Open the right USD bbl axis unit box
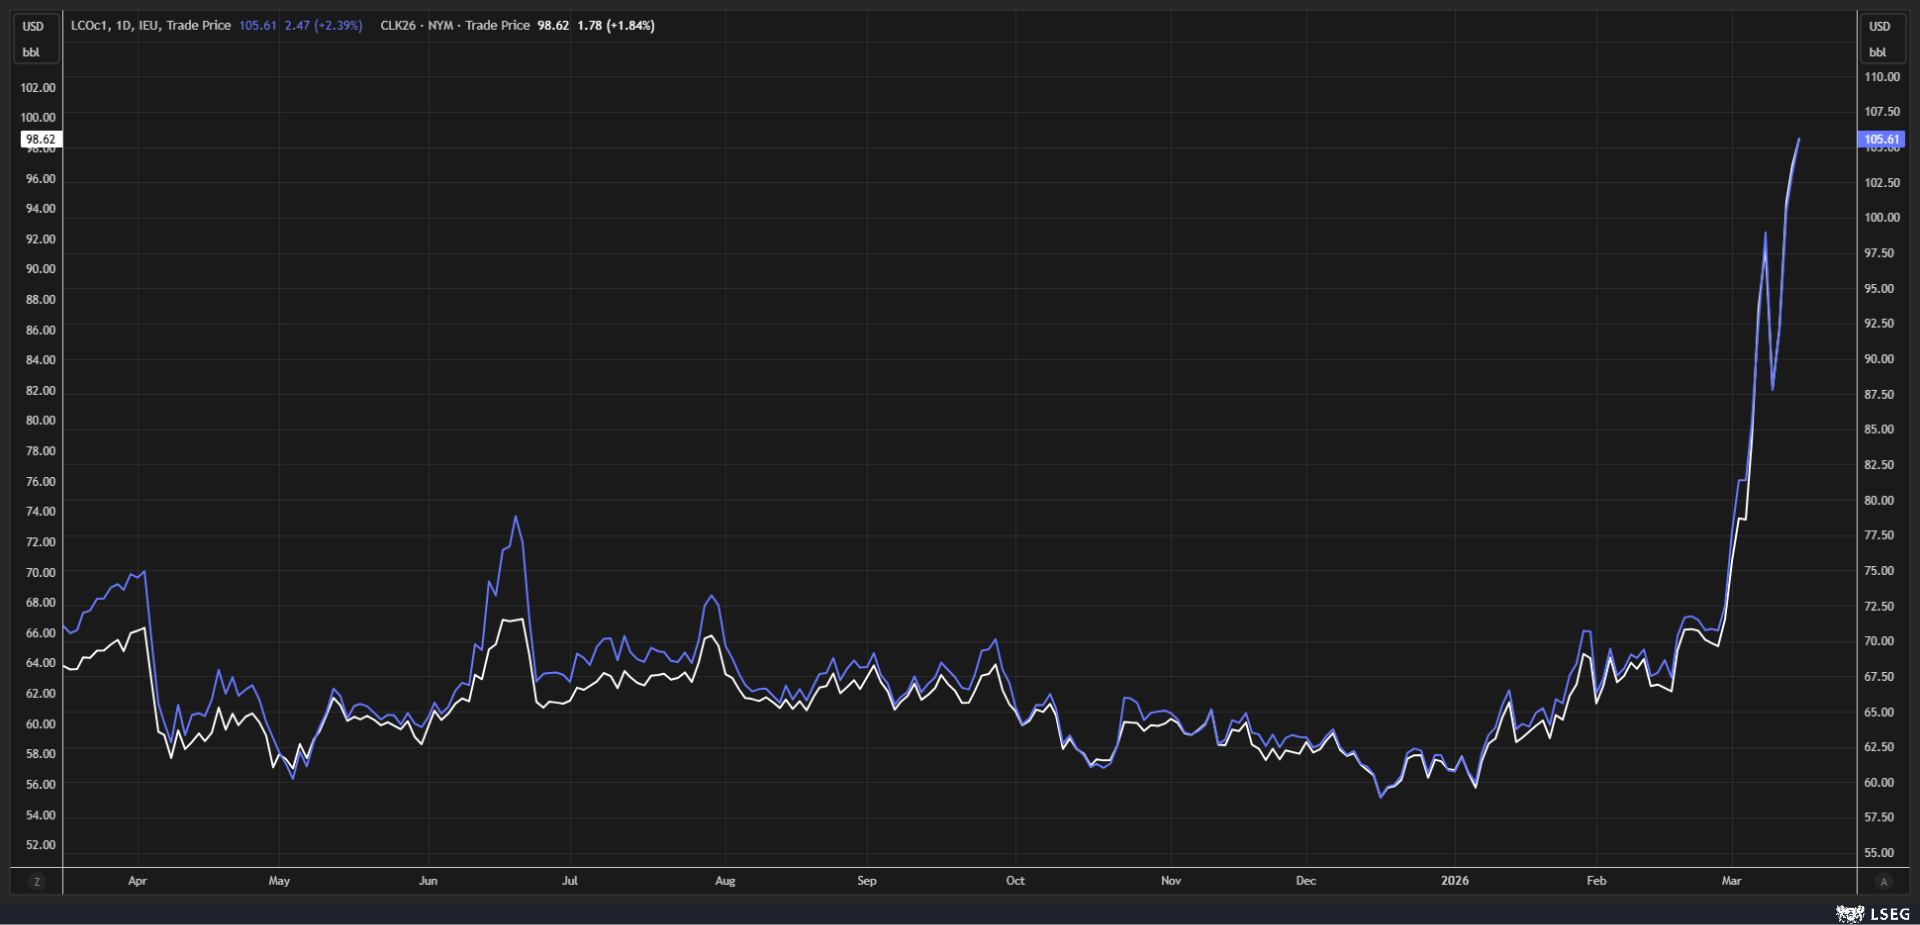Image resolution: width=1920 pixels, height=925 pixels. [1880, 39]
